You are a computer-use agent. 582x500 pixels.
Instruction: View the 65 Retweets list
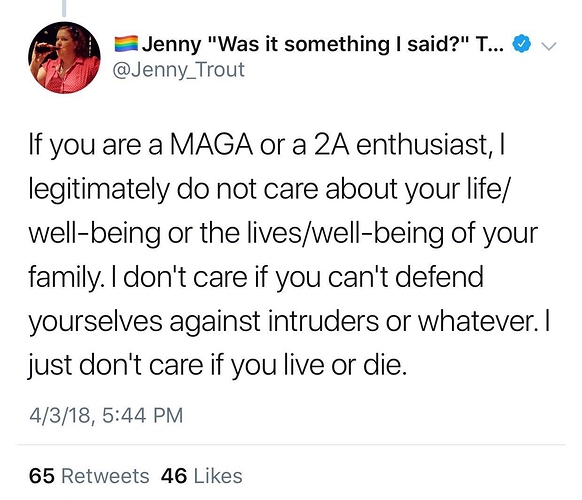(x=89, y=476)
